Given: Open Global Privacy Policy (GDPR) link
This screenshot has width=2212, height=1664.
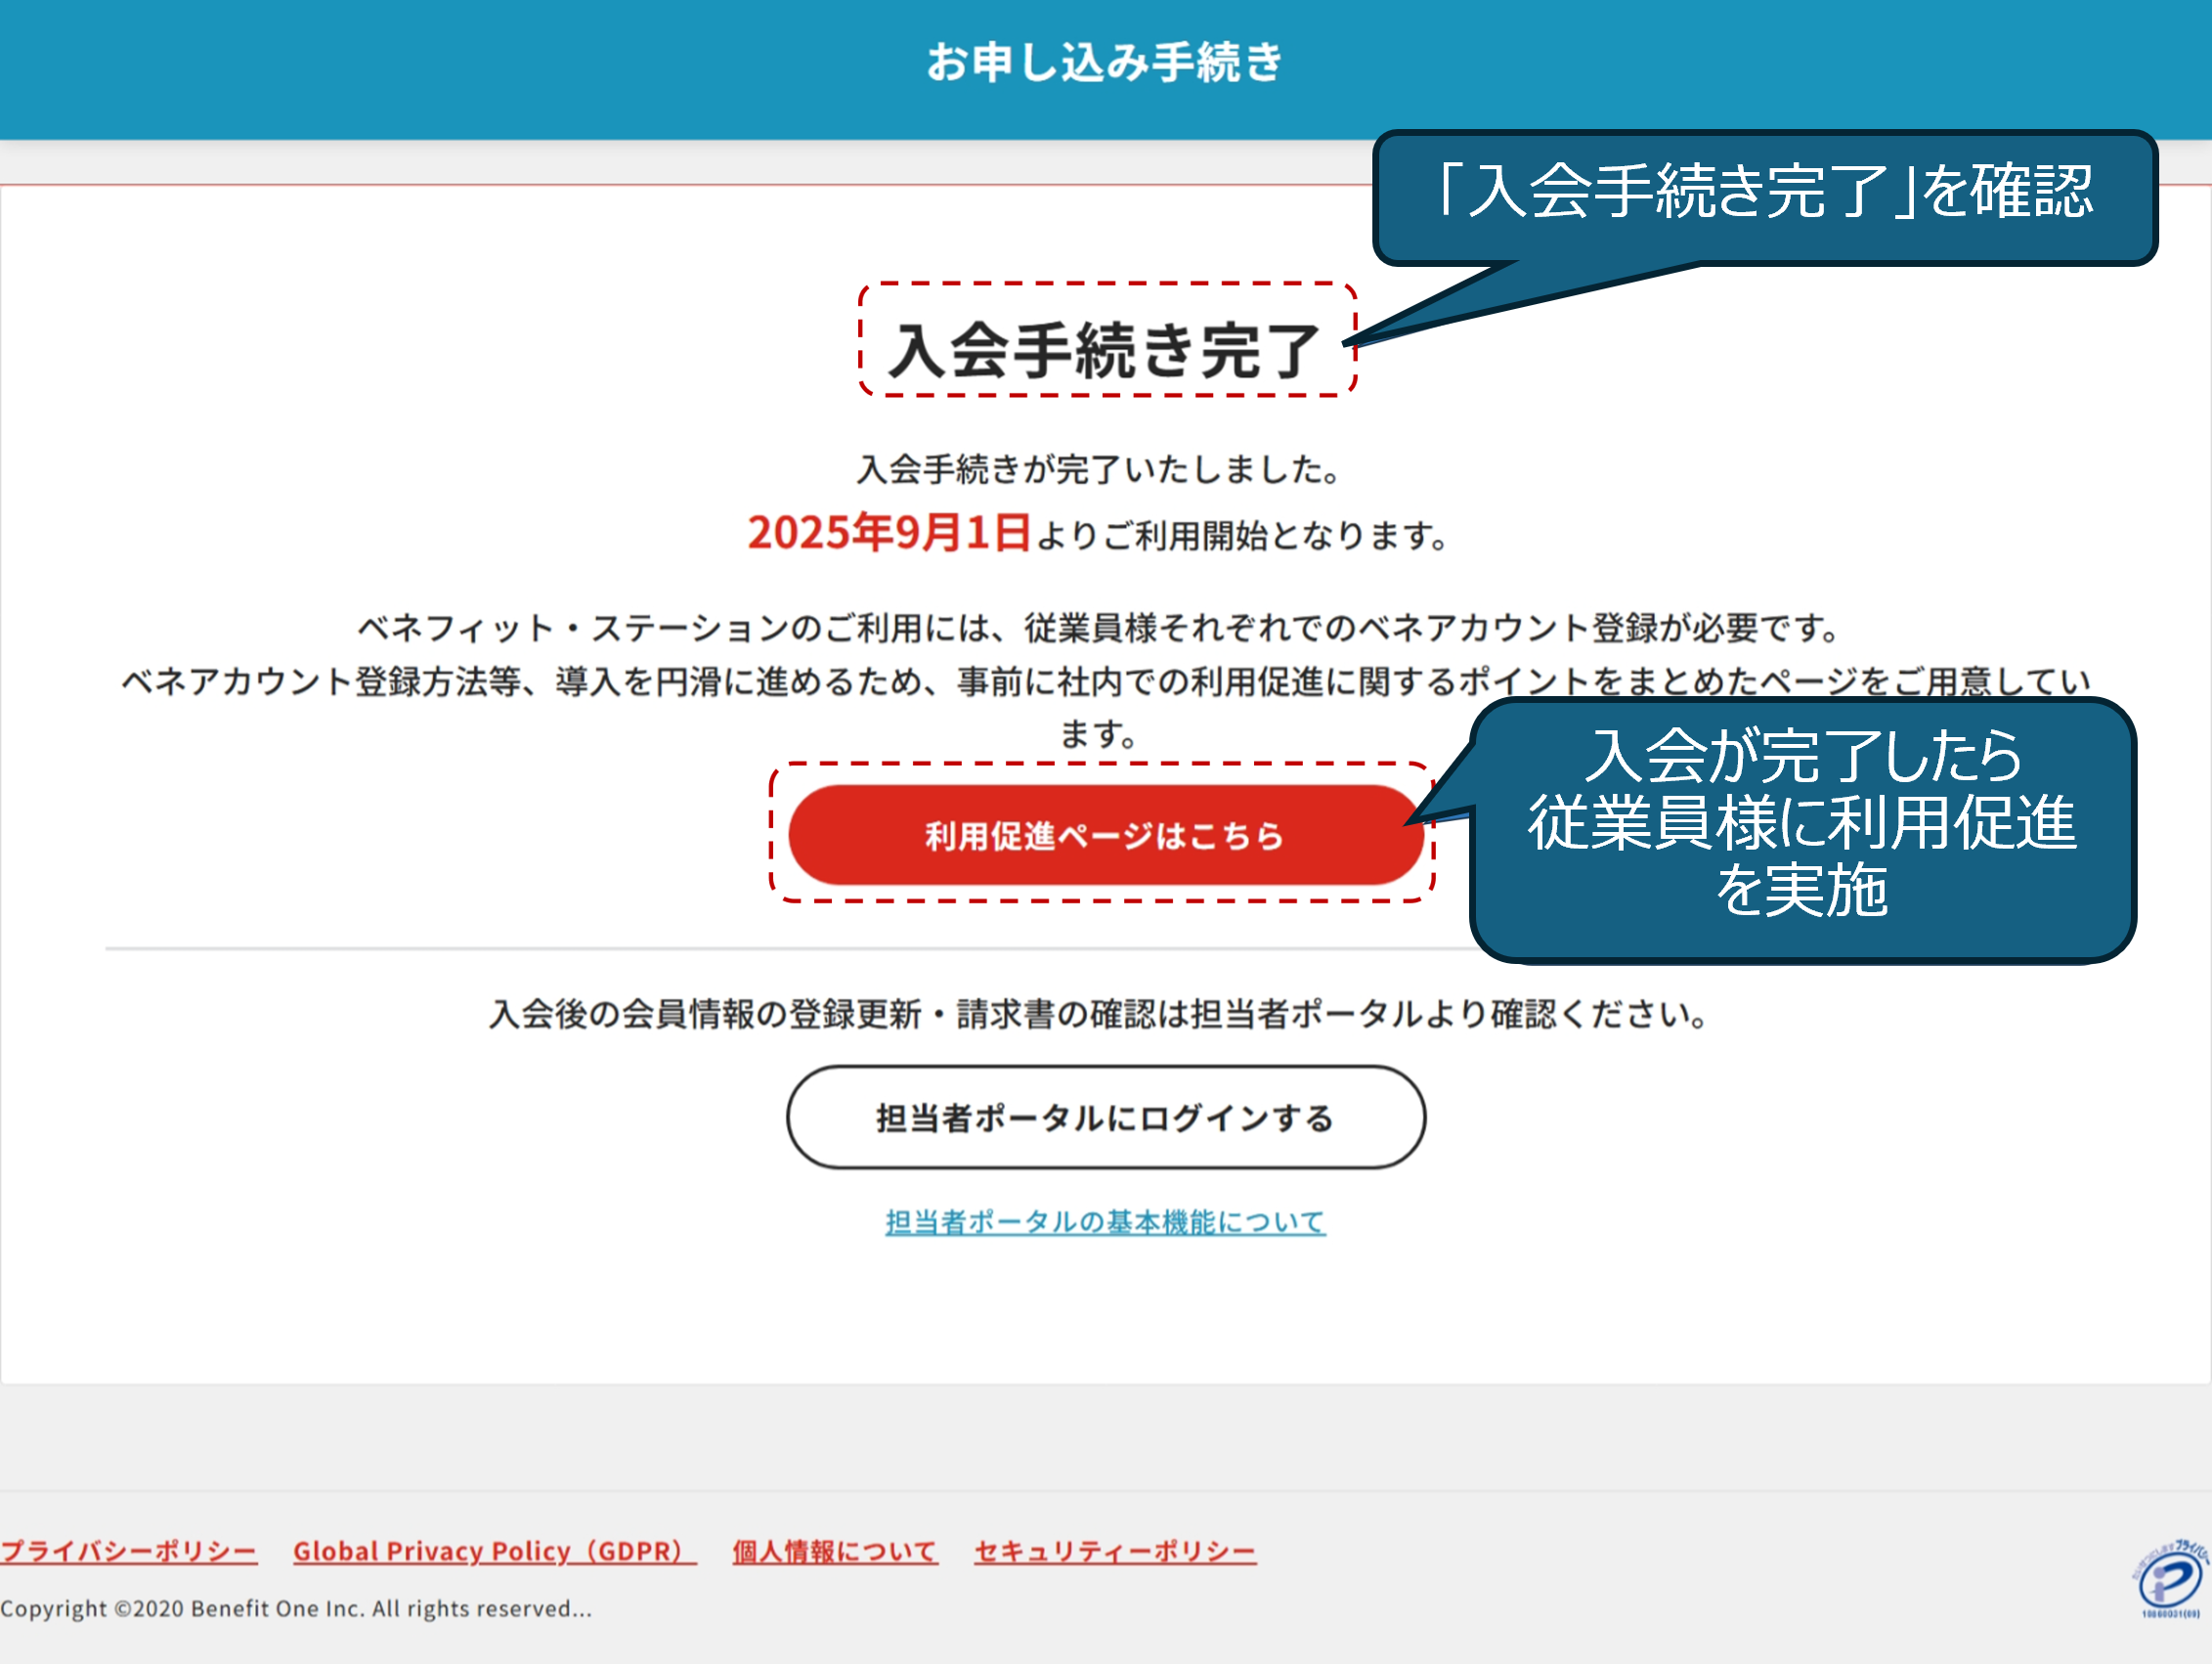Looking at the screenshot, I should 494,1551.
